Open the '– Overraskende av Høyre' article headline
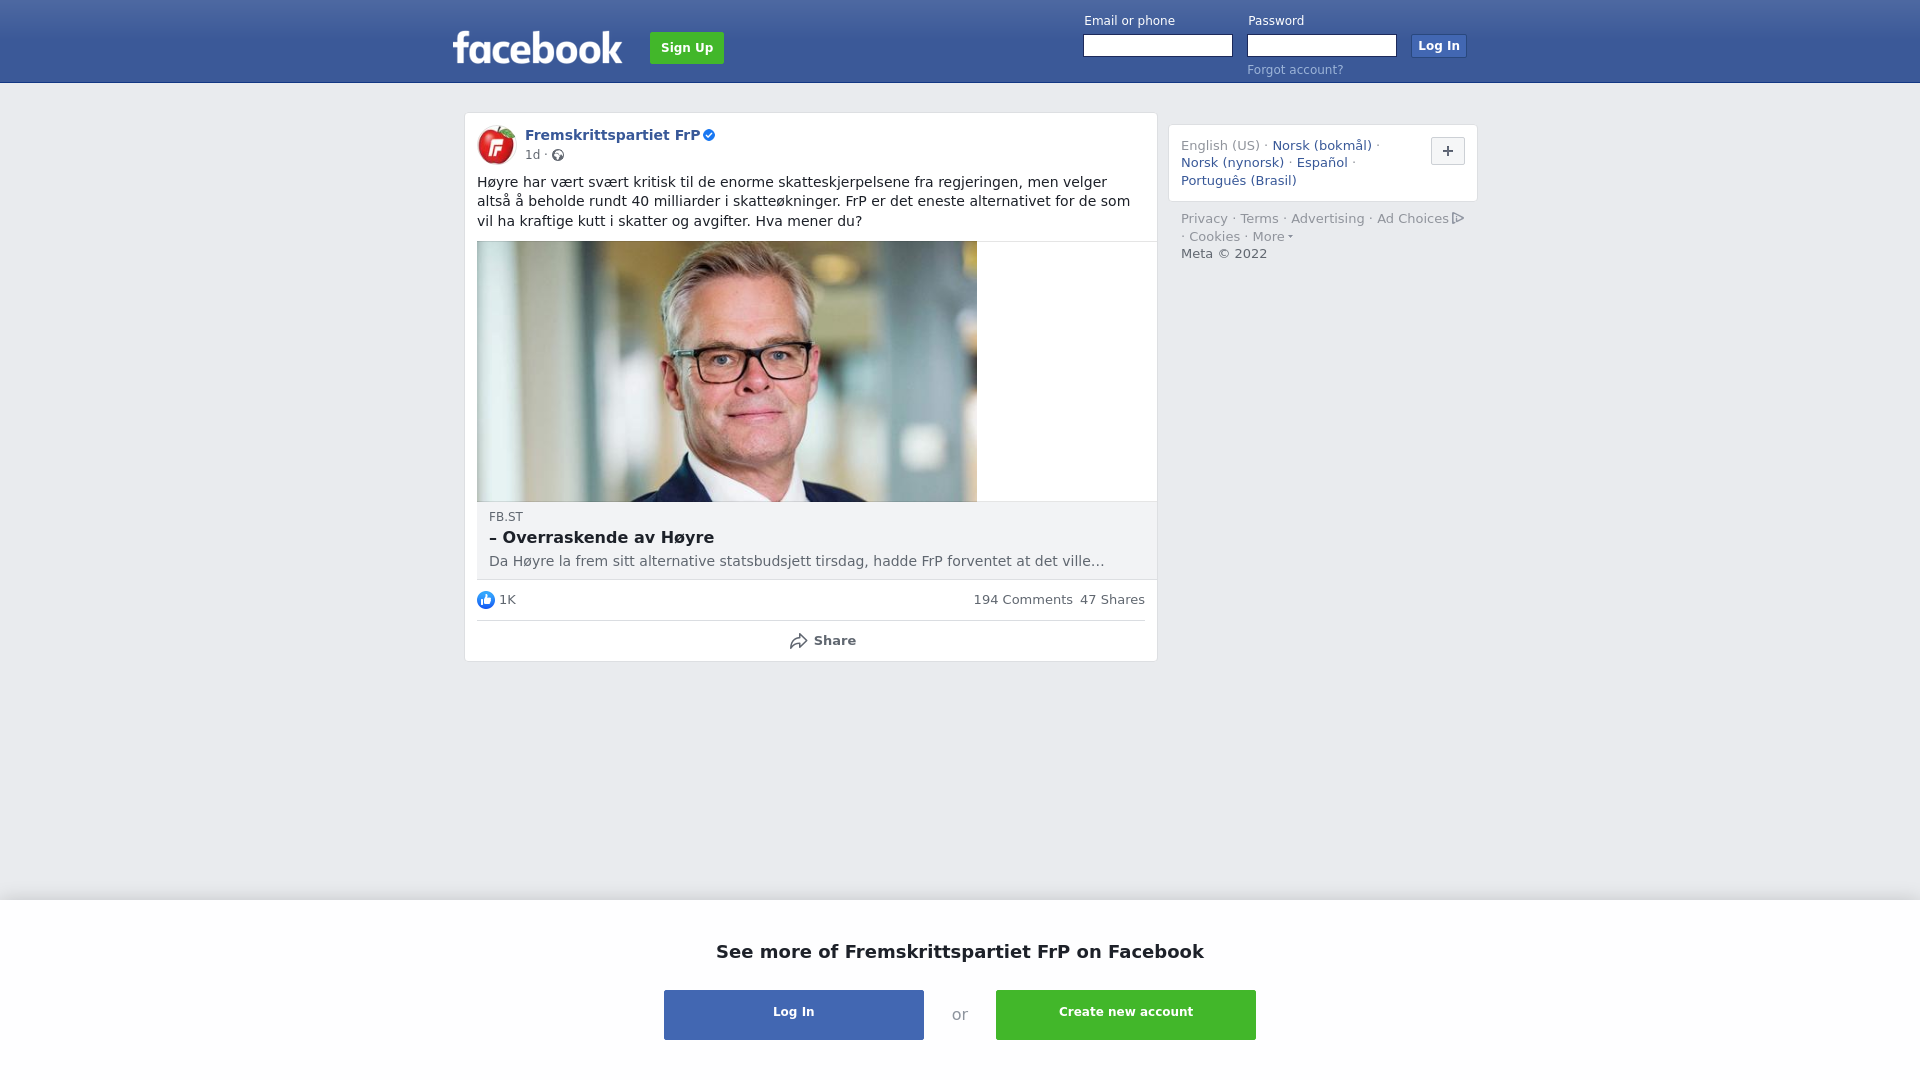Screen dimensions: 1920x1080 tap(602, 538)
